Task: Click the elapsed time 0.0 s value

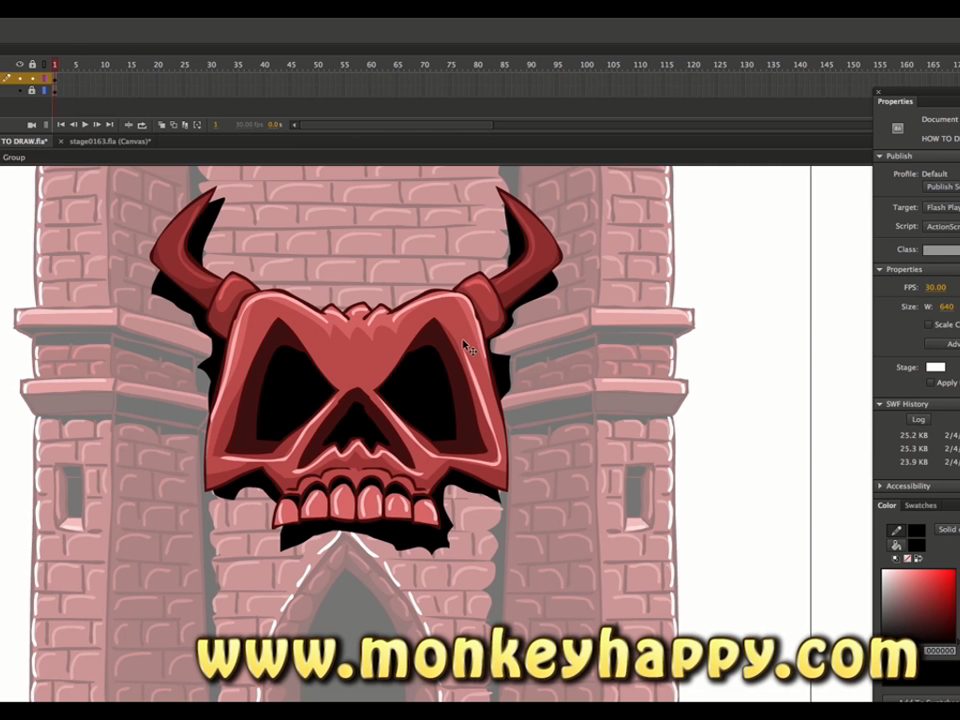Action: 276,125
